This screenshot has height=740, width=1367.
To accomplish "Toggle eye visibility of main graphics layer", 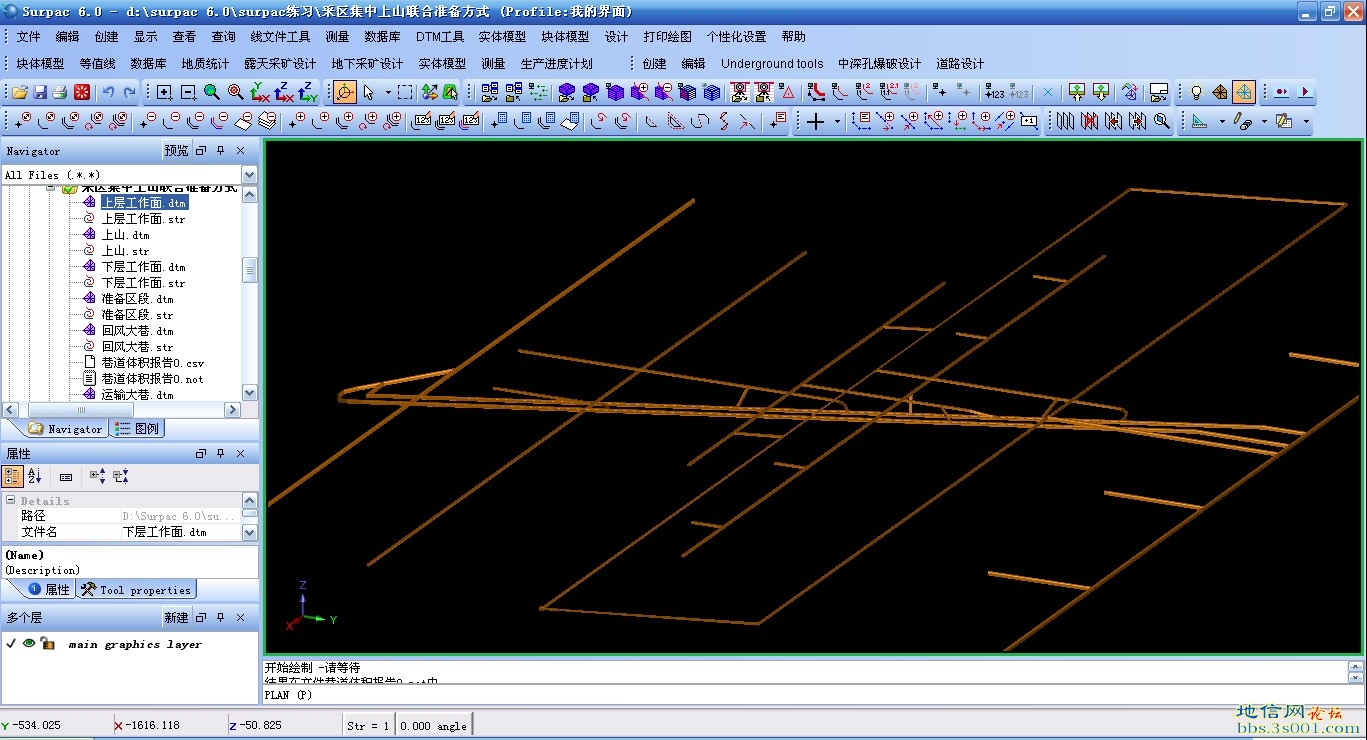I will coord(29,643).
